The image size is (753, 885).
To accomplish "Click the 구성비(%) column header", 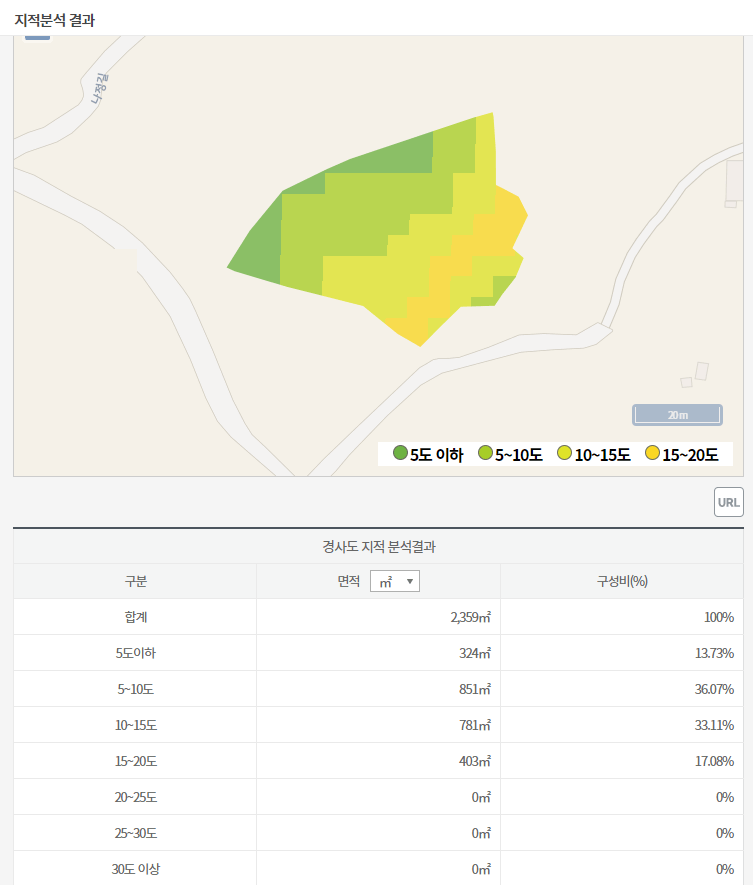I will (622, 581).
